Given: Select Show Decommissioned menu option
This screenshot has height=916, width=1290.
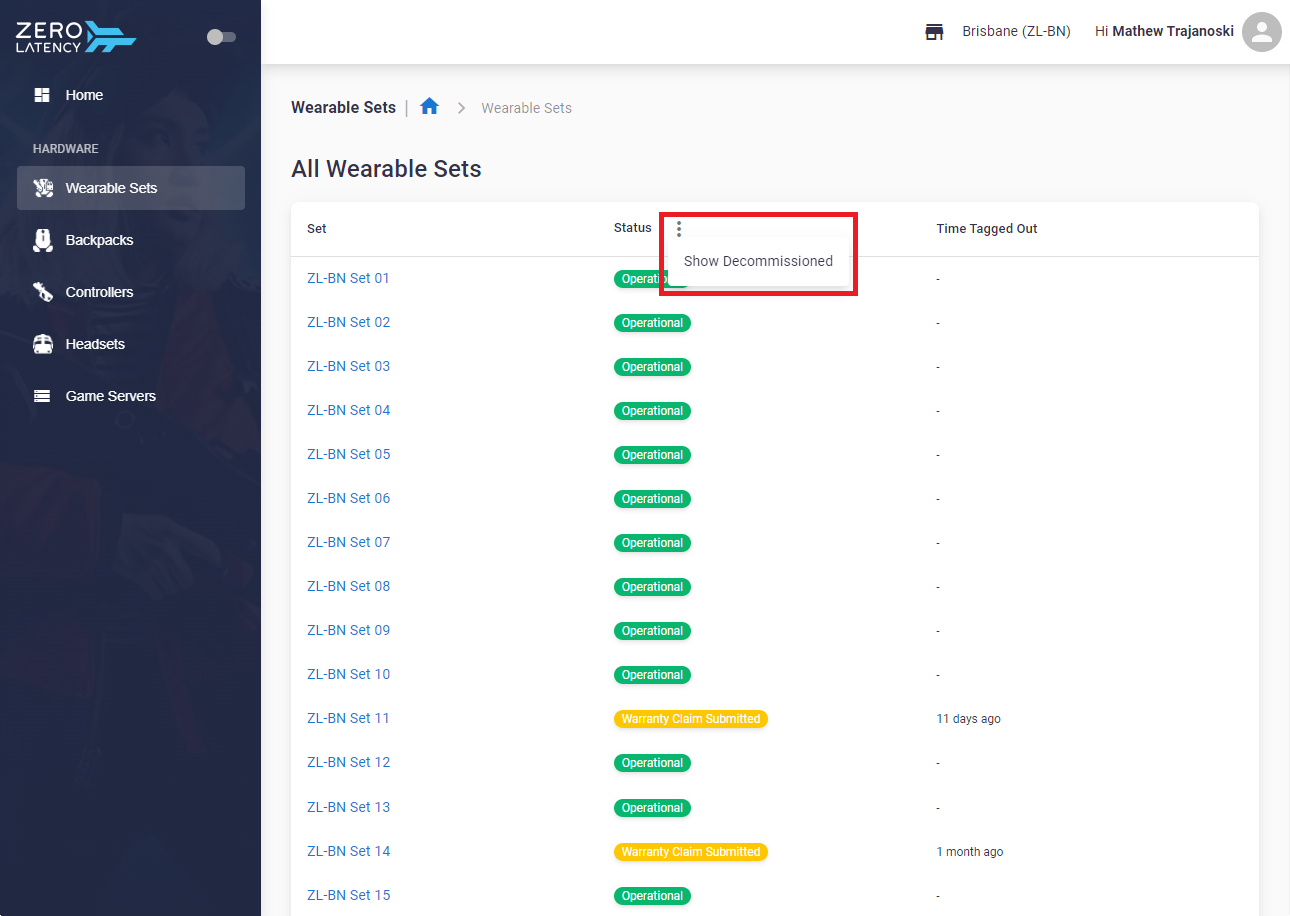Looking at the screenshot, I should (758, 261).
